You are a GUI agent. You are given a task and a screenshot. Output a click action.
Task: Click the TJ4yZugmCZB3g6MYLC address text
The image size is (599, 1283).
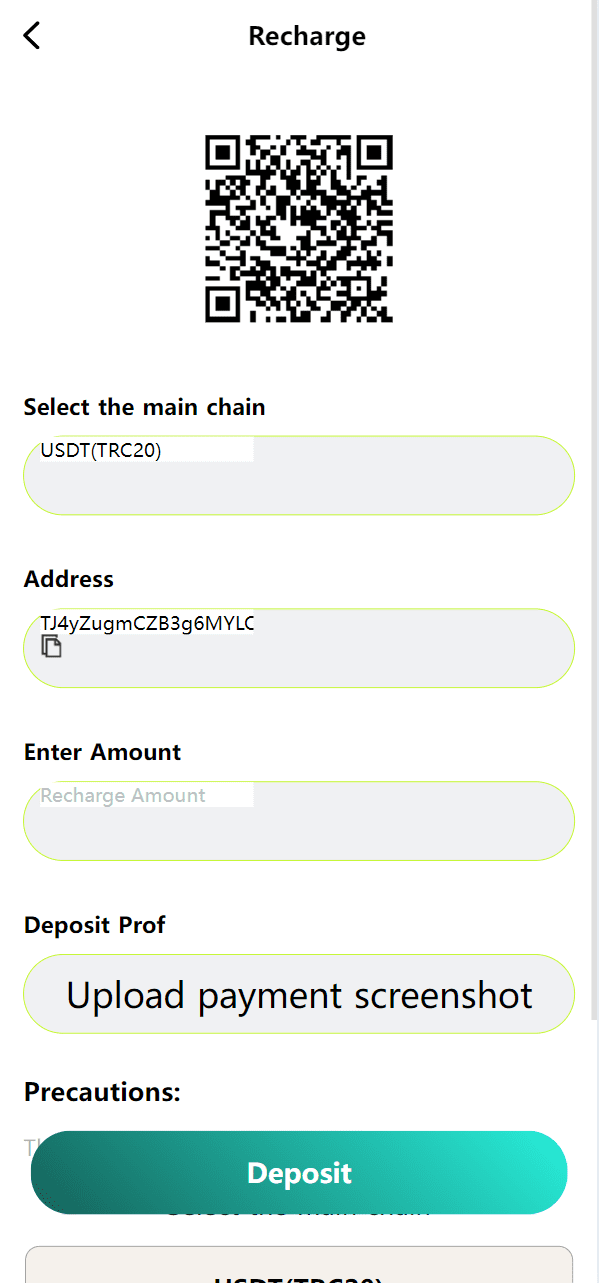click(x=147, y=624)
